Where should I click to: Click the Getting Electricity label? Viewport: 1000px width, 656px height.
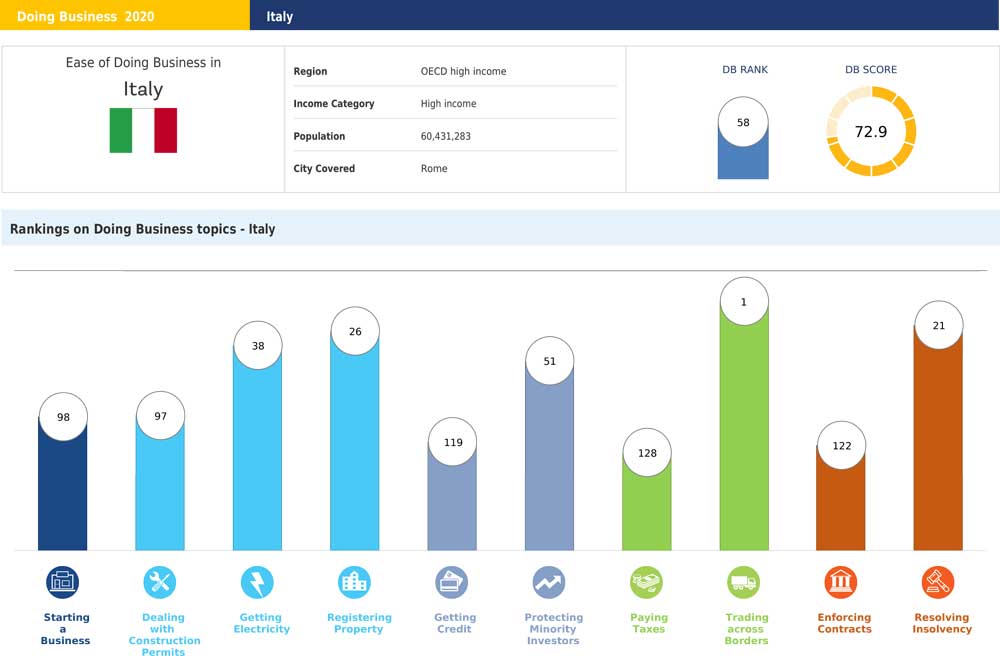coord(261,623)
